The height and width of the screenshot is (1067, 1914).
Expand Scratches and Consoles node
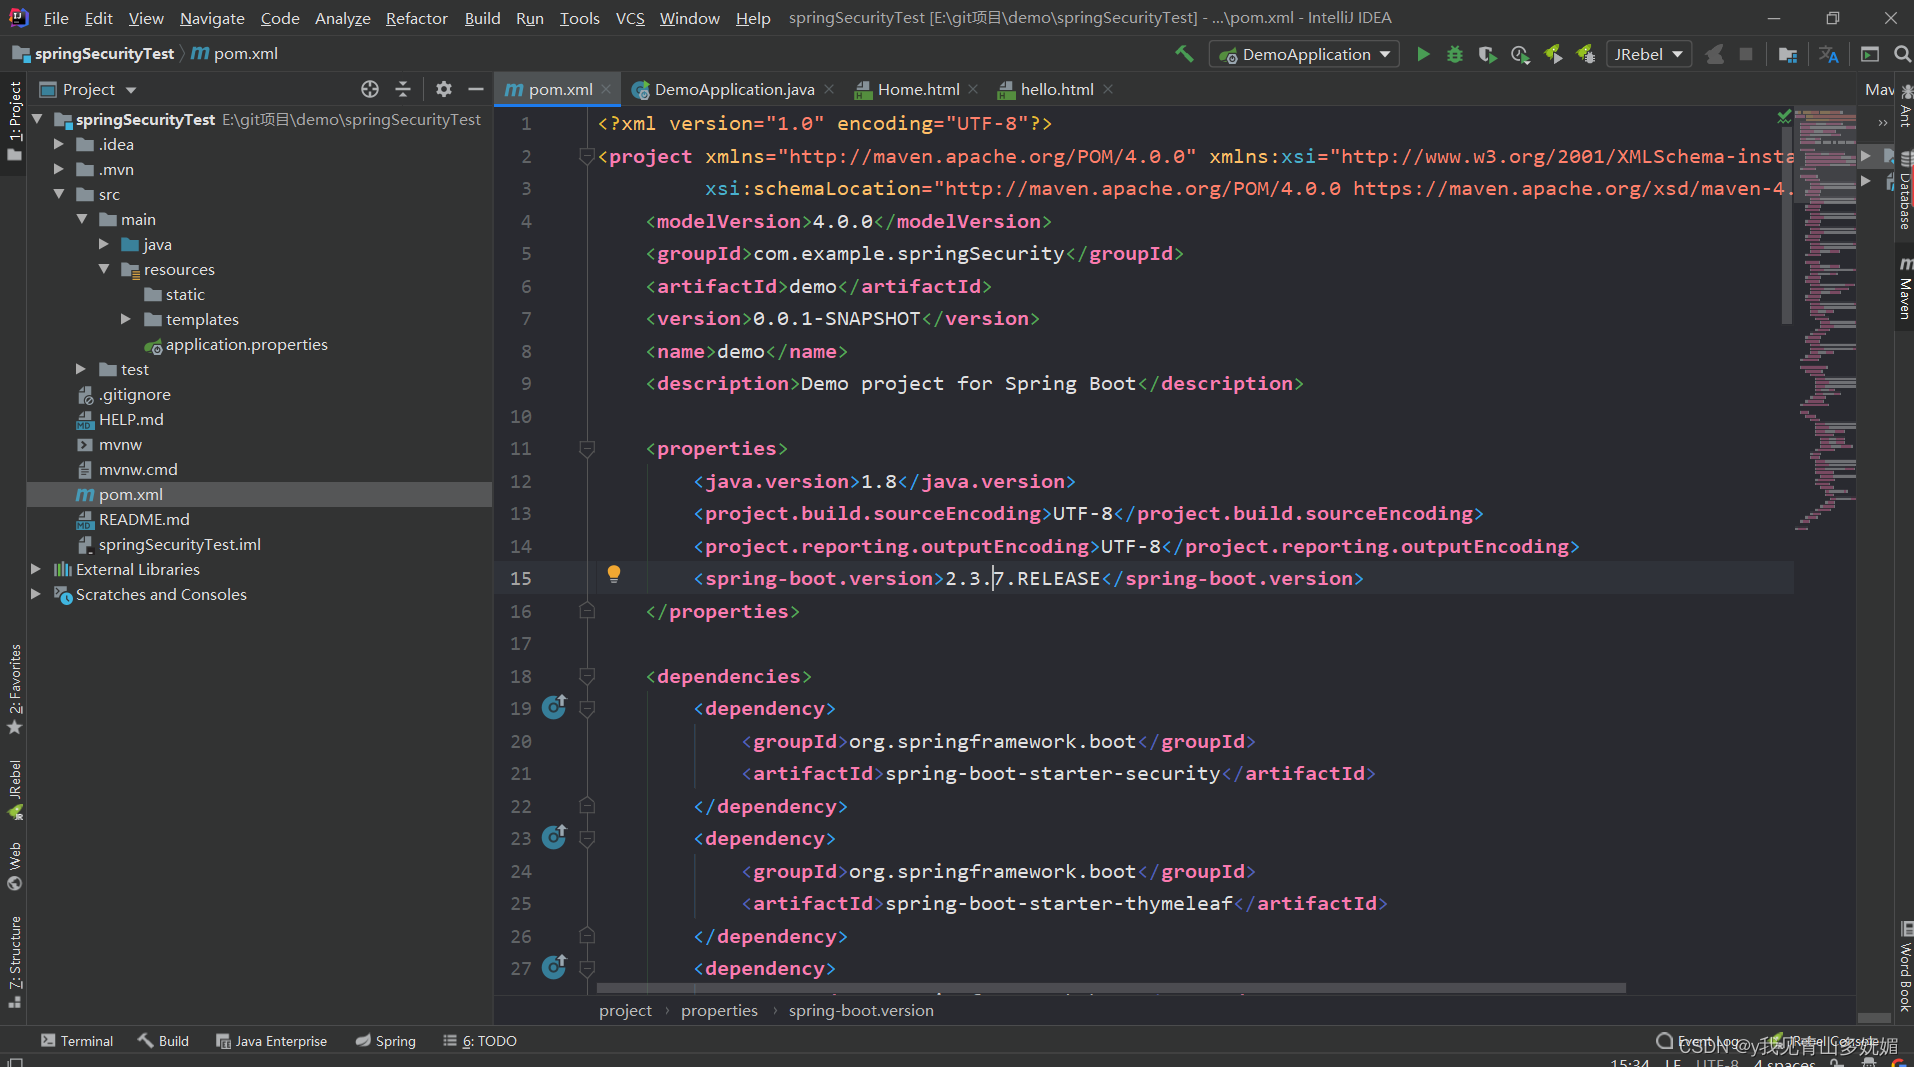36,594
